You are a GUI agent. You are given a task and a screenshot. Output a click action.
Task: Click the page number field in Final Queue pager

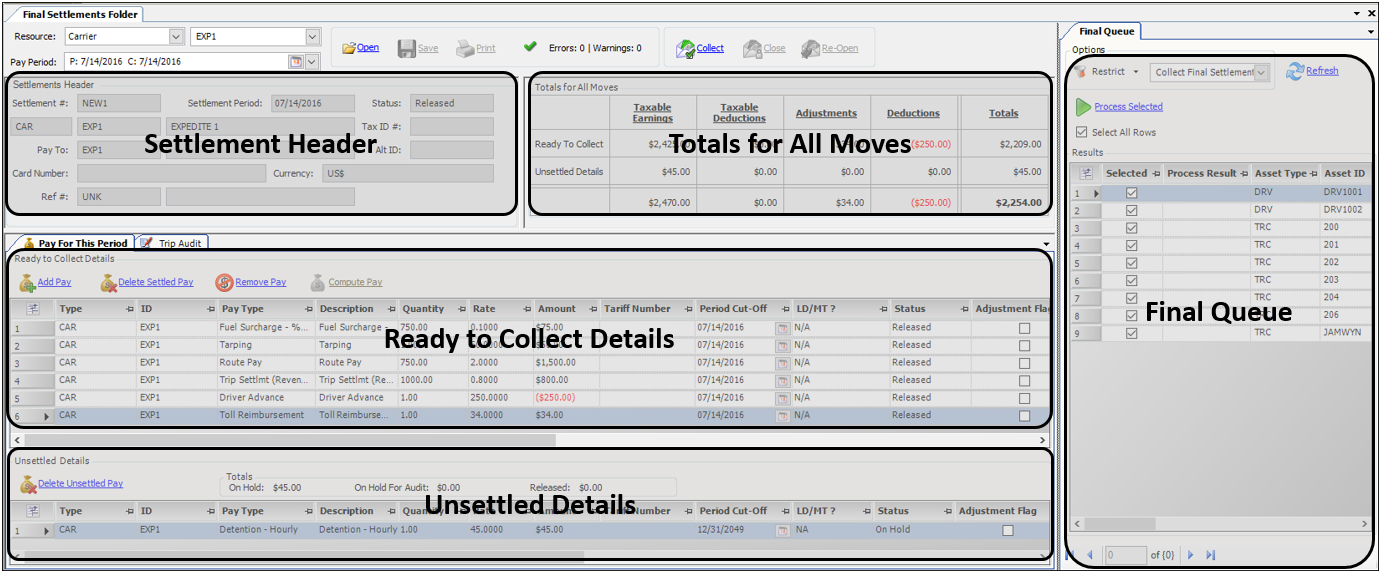click(1125, 555)
